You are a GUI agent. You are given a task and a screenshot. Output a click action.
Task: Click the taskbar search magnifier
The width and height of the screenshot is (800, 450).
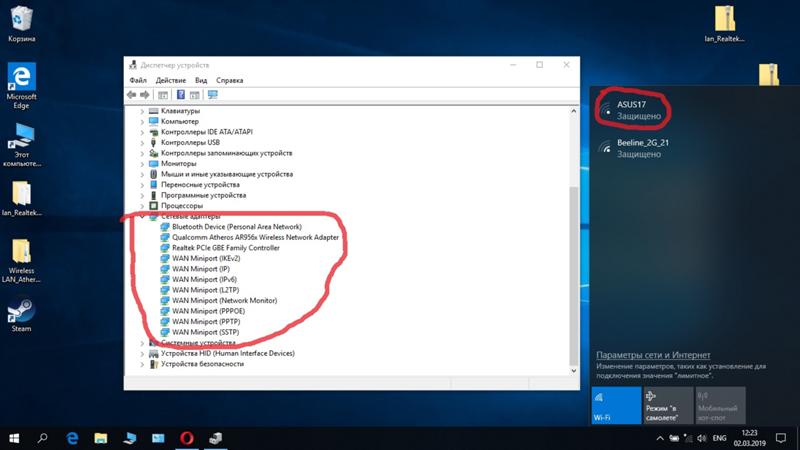coord(42,438)
